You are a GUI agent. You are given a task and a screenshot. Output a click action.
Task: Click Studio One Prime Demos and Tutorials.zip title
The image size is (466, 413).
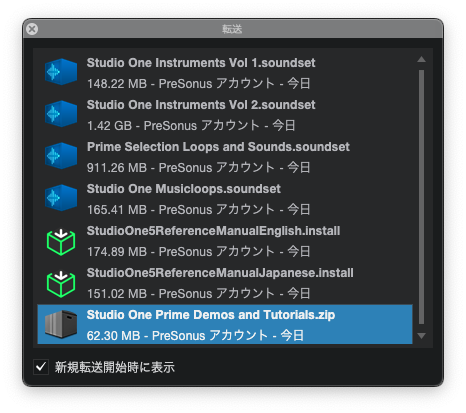[211, 315]
